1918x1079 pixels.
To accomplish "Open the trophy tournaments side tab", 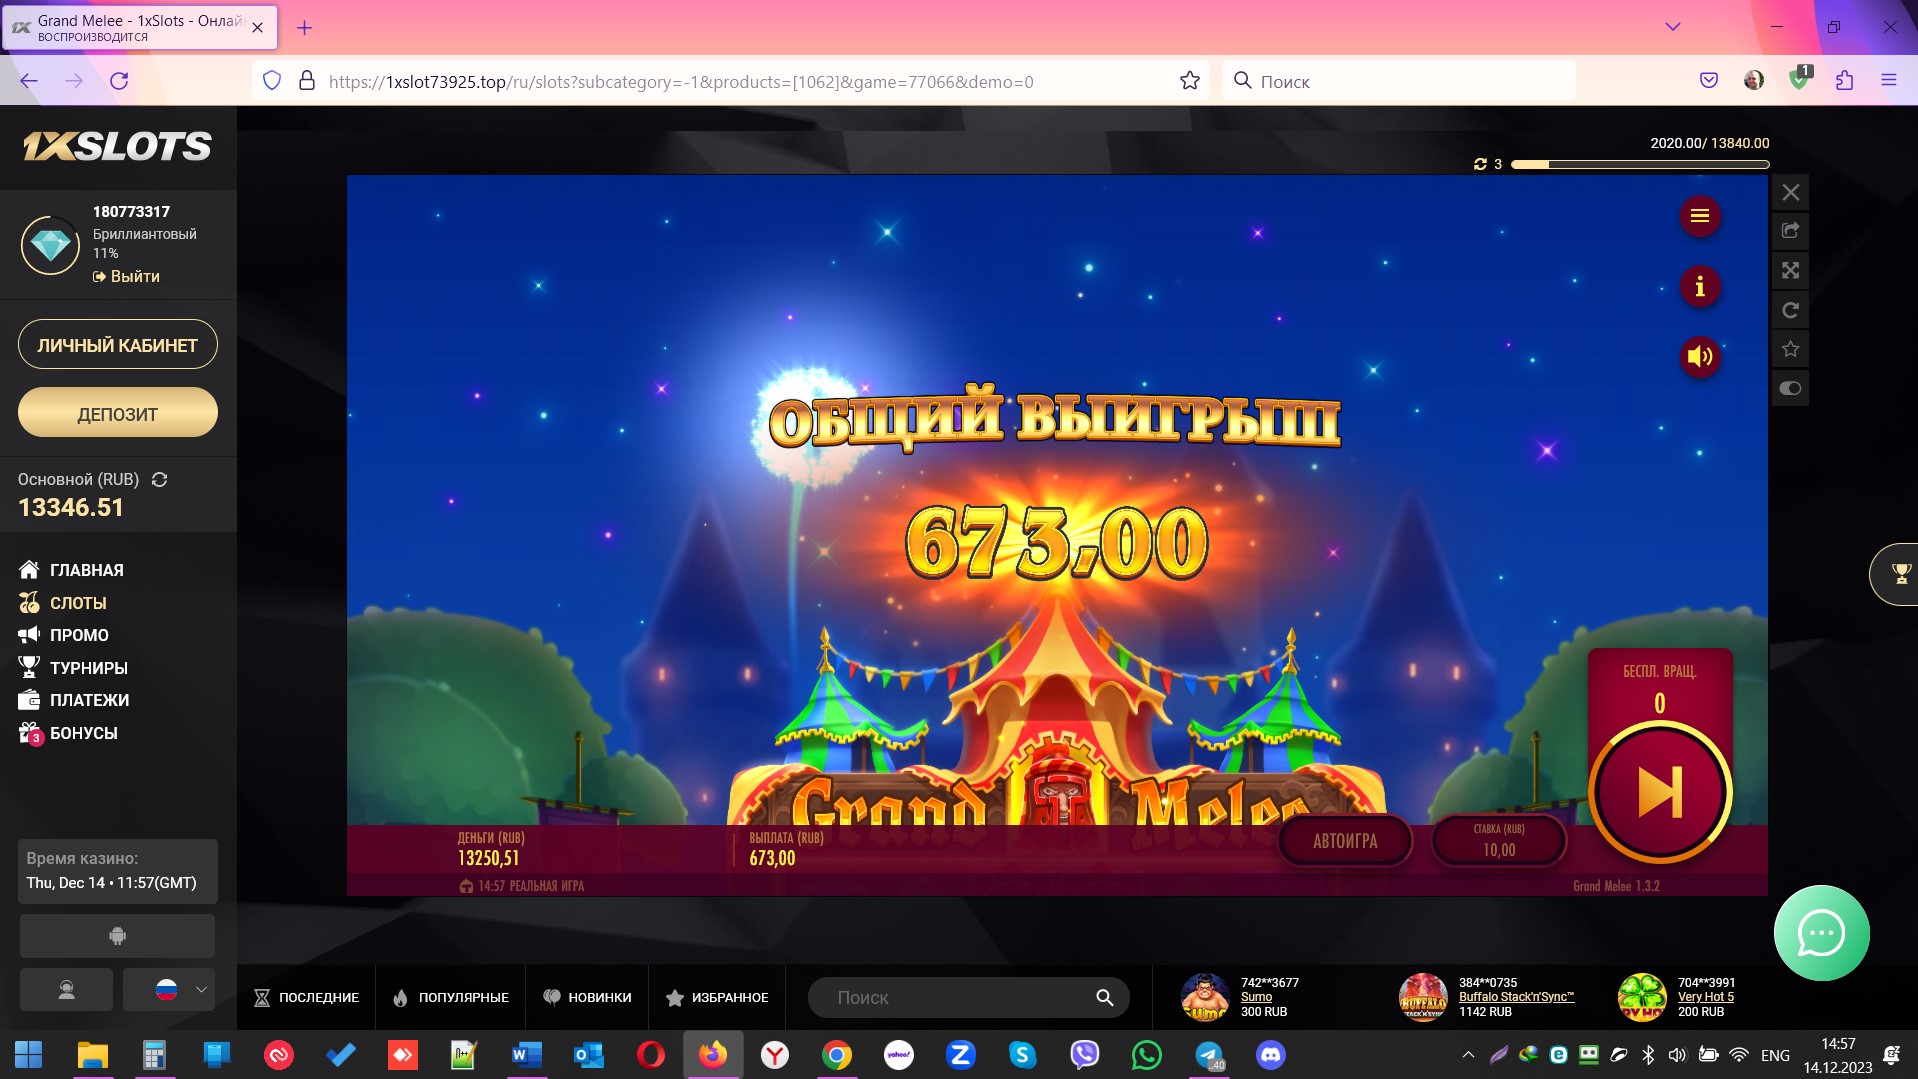I will click(x=1896, y=574).
